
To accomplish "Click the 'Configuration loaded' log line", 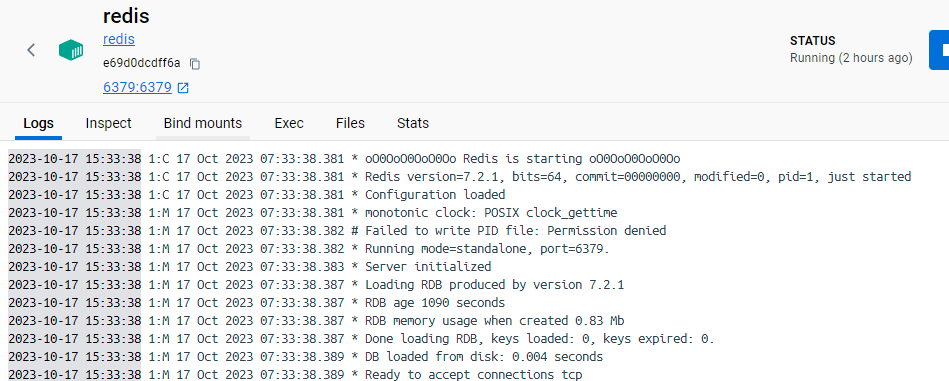I will coord(257,195).
